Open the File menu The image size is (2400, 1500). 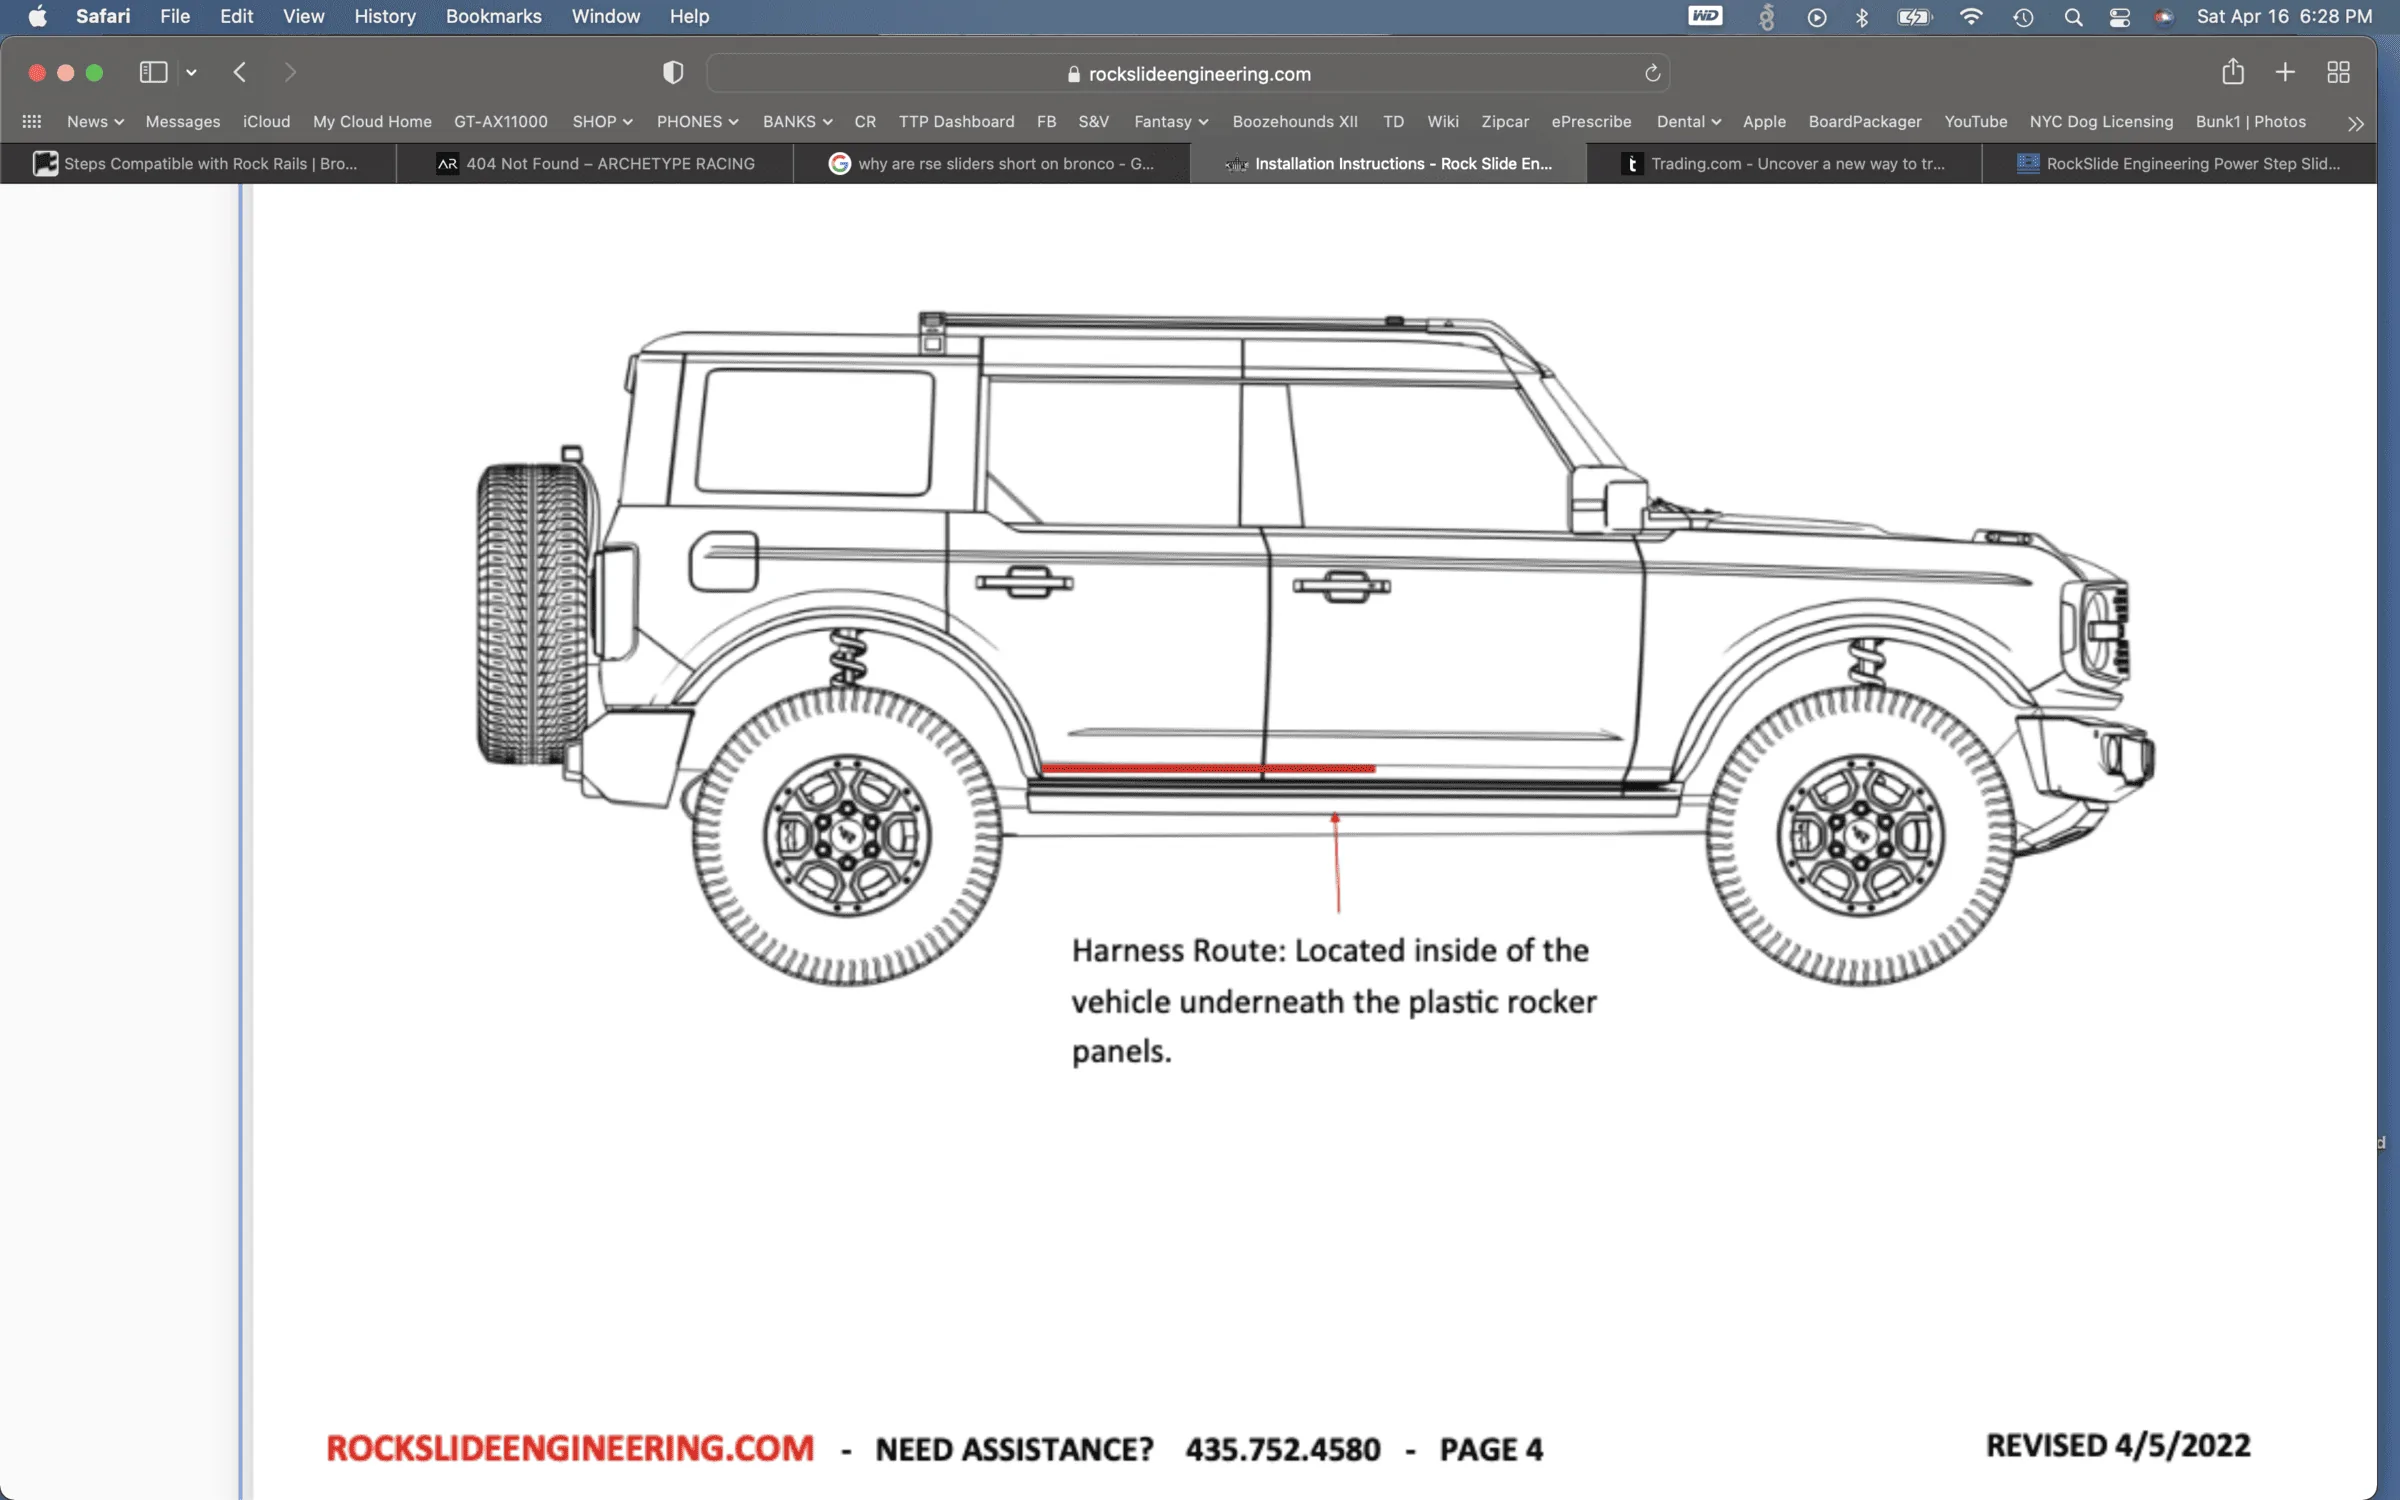pyautogui.click(x=175, y=16)
